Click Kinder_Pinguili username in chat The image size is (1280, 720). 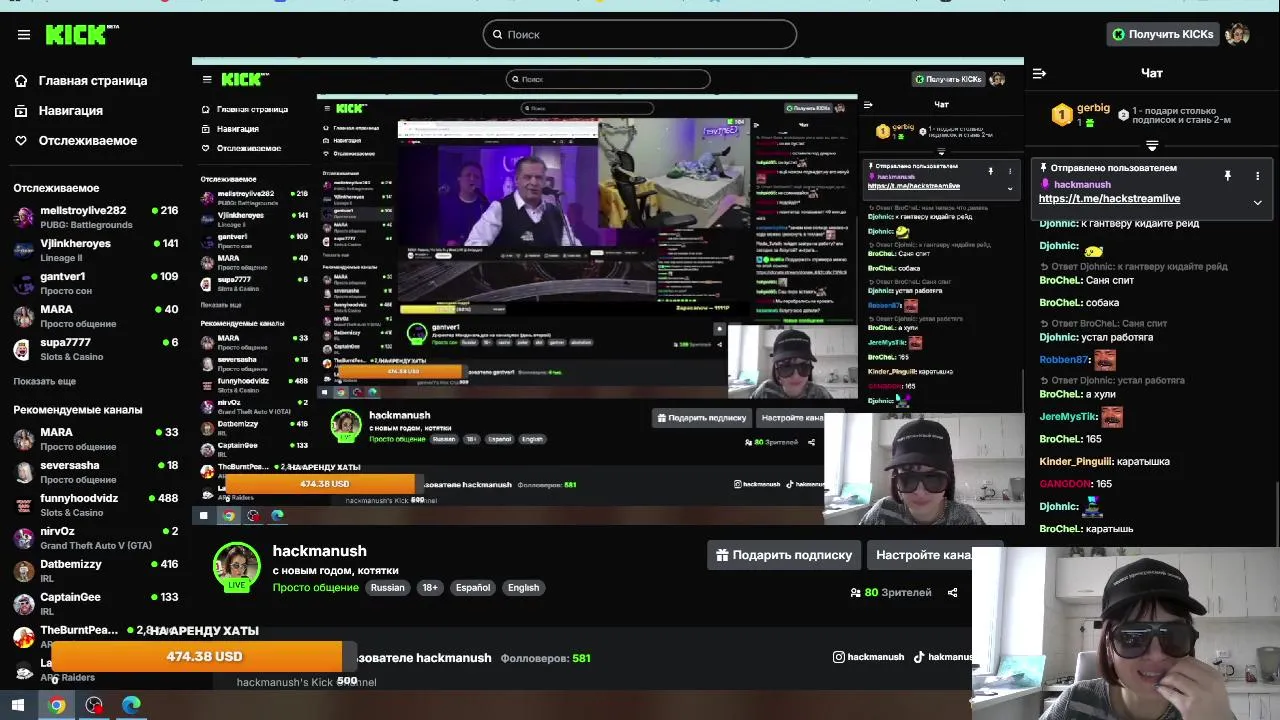point(1075,462)
